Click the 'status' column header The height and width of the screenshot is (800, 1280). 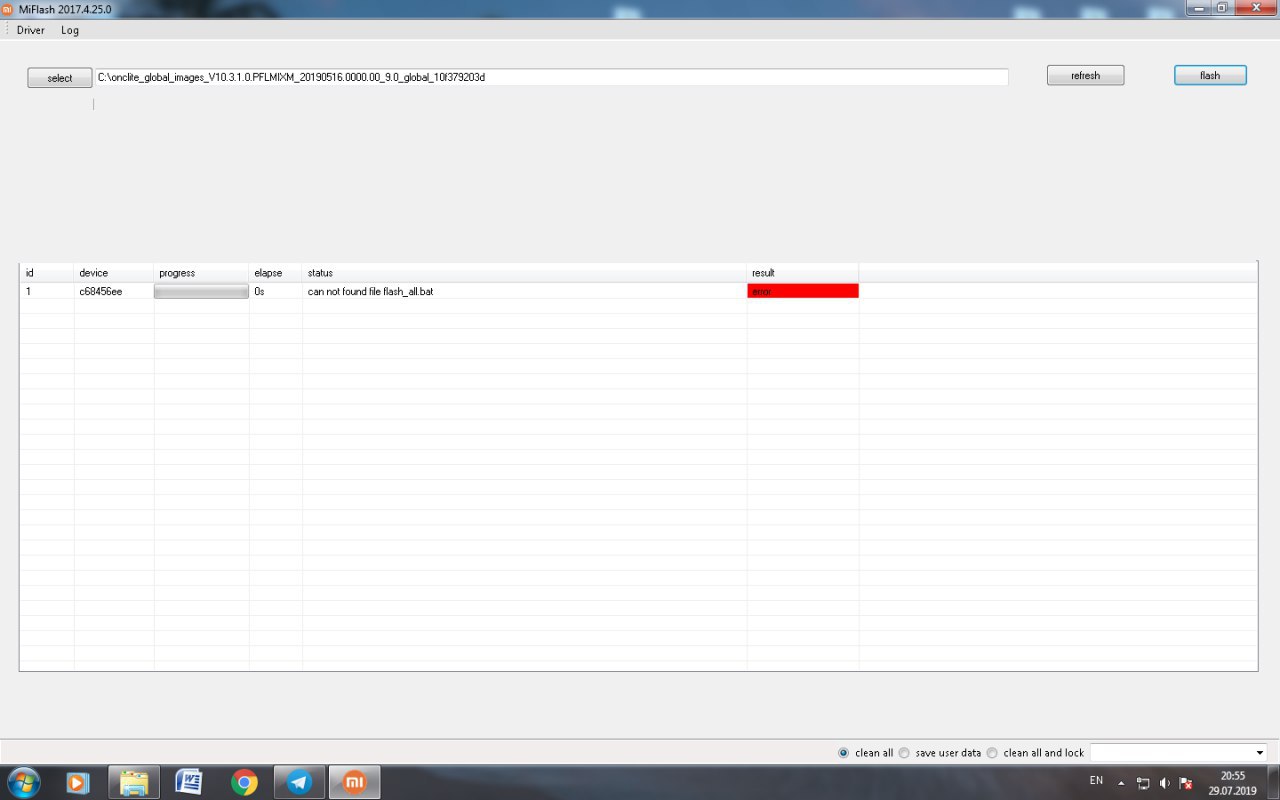[x=524, y=273]
